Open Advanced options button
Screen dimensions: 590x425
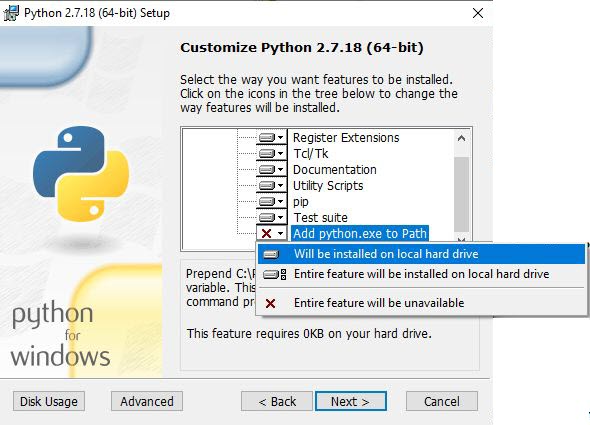coord(147,401)
